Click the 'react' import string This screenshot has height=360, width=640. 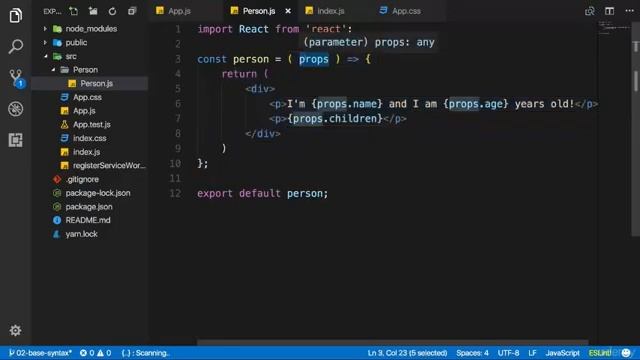coord(326,29)
